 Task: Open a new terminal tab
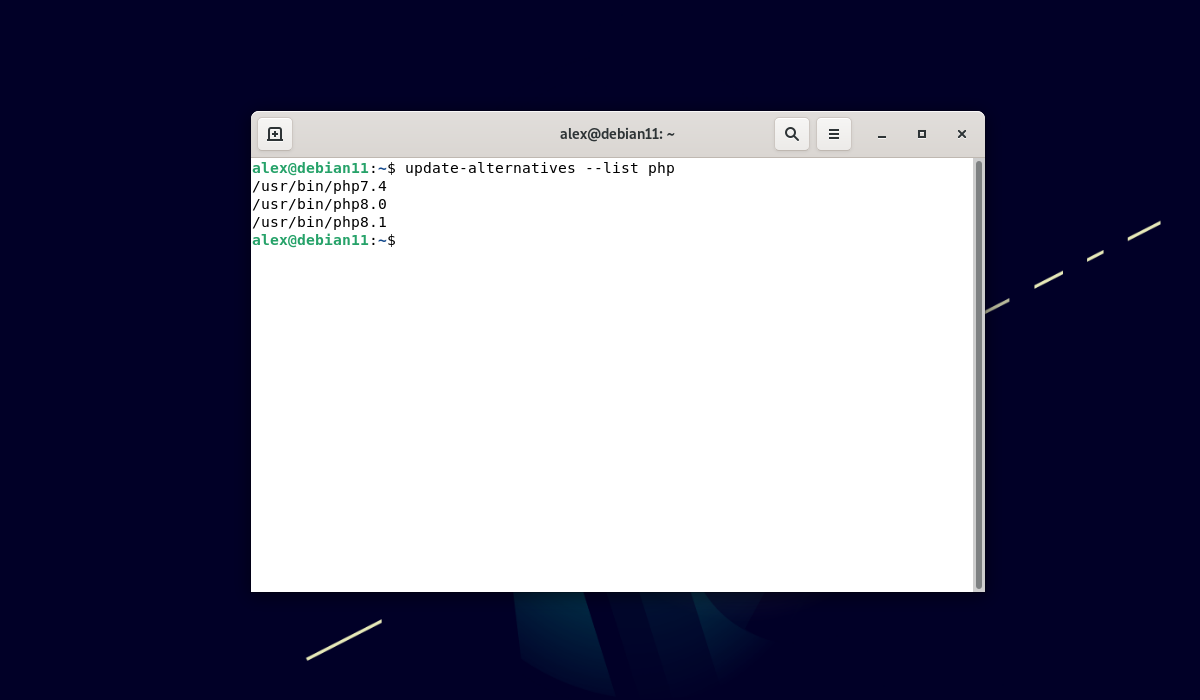[275, 134]
